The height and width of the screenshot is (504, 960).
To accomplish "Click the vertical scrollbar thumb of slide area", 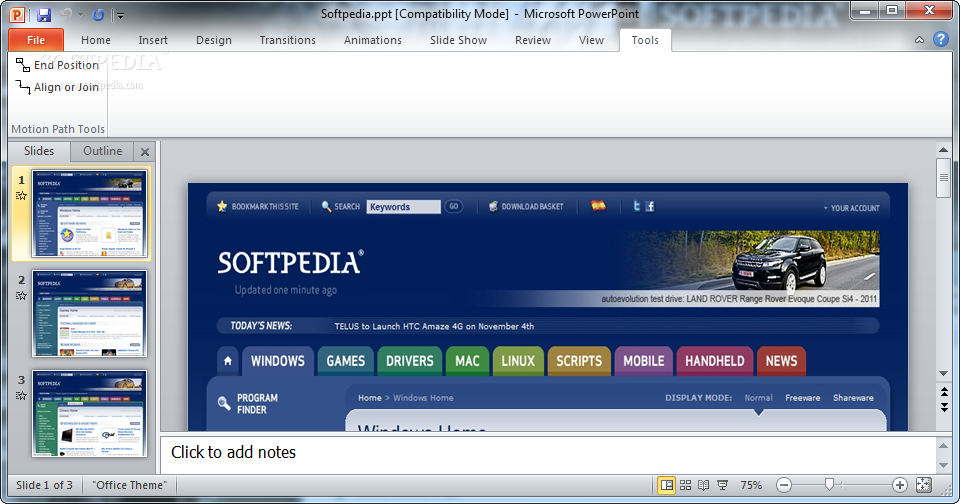I will click(x=943, y=177).
